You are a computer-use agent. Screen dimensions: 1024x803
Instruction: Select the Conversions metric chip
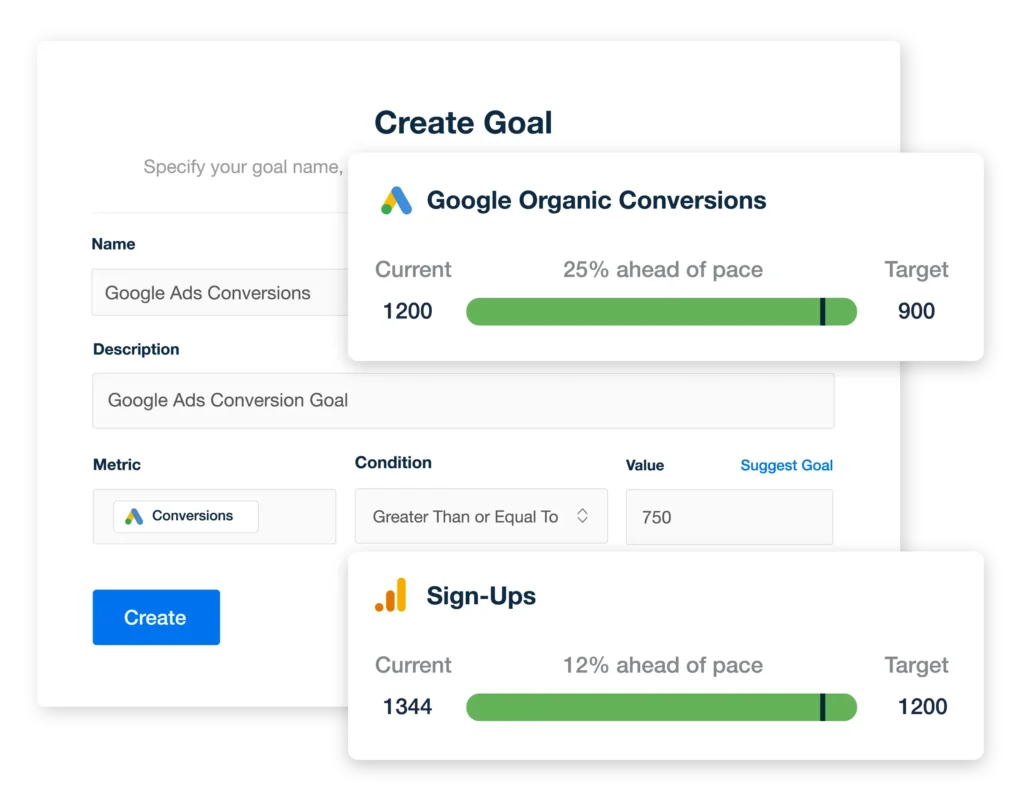186,517
